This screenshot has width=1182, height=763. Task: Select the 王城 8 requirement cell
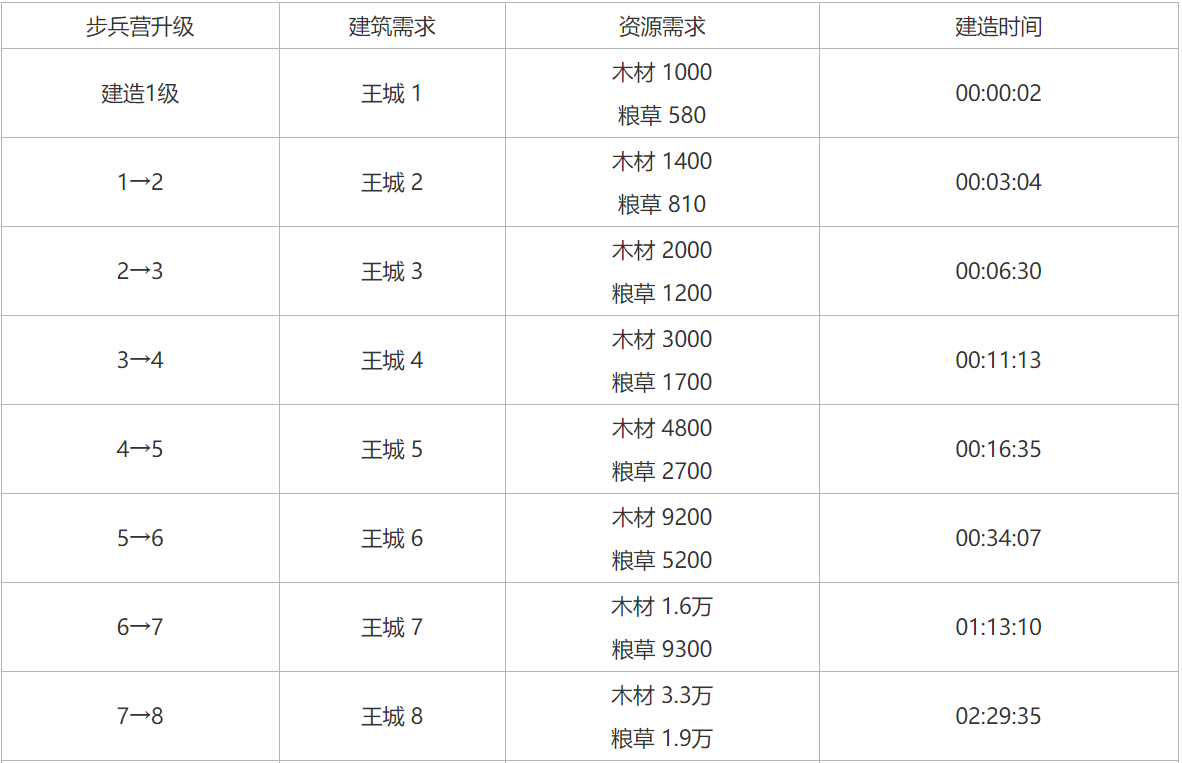392,717
